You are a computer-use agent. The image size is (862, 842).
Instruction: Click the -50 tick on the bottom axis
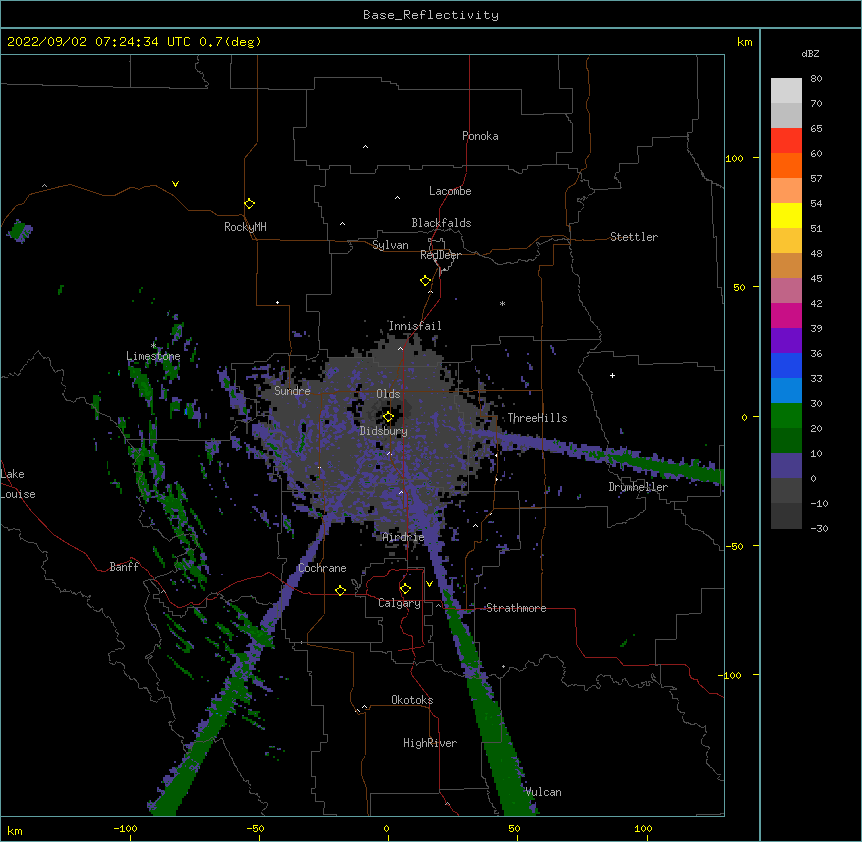(255, 829)
